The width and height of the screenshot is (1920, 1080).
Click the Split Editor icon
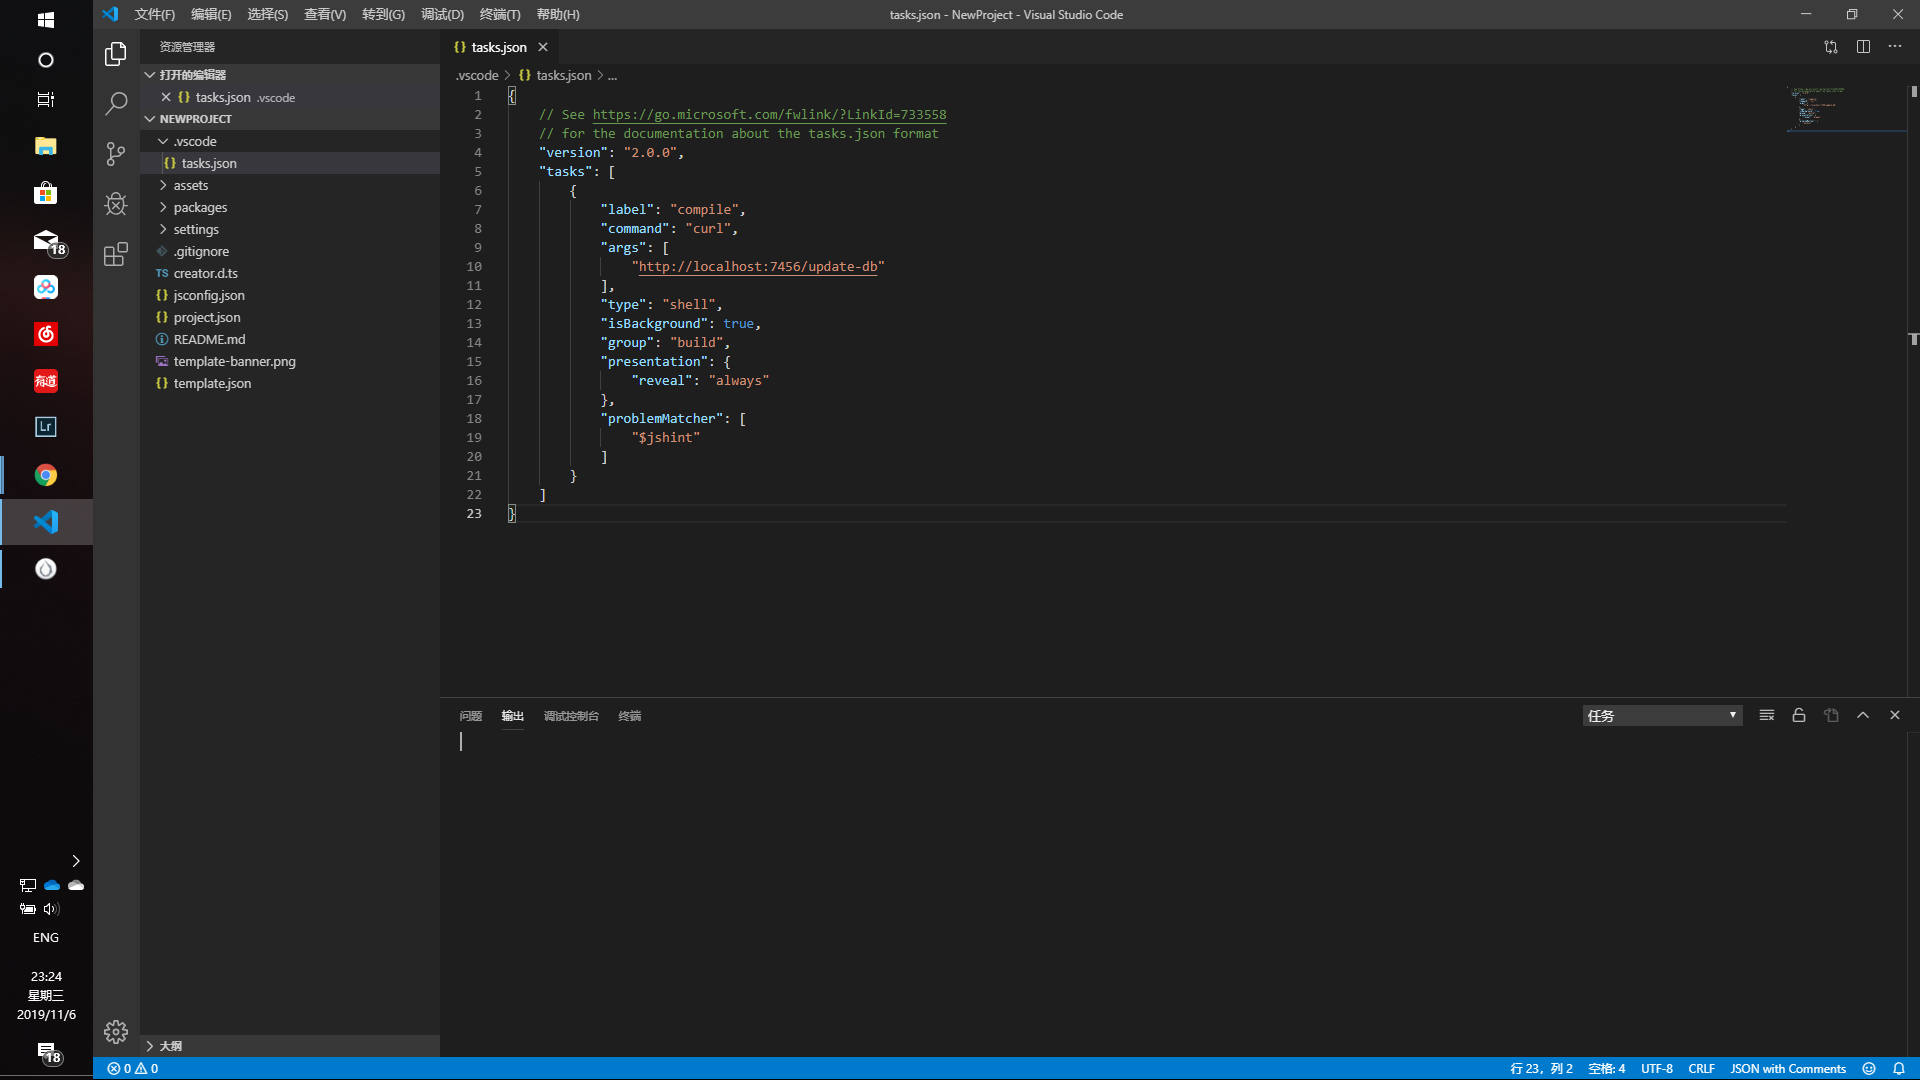coord(1863,47)
